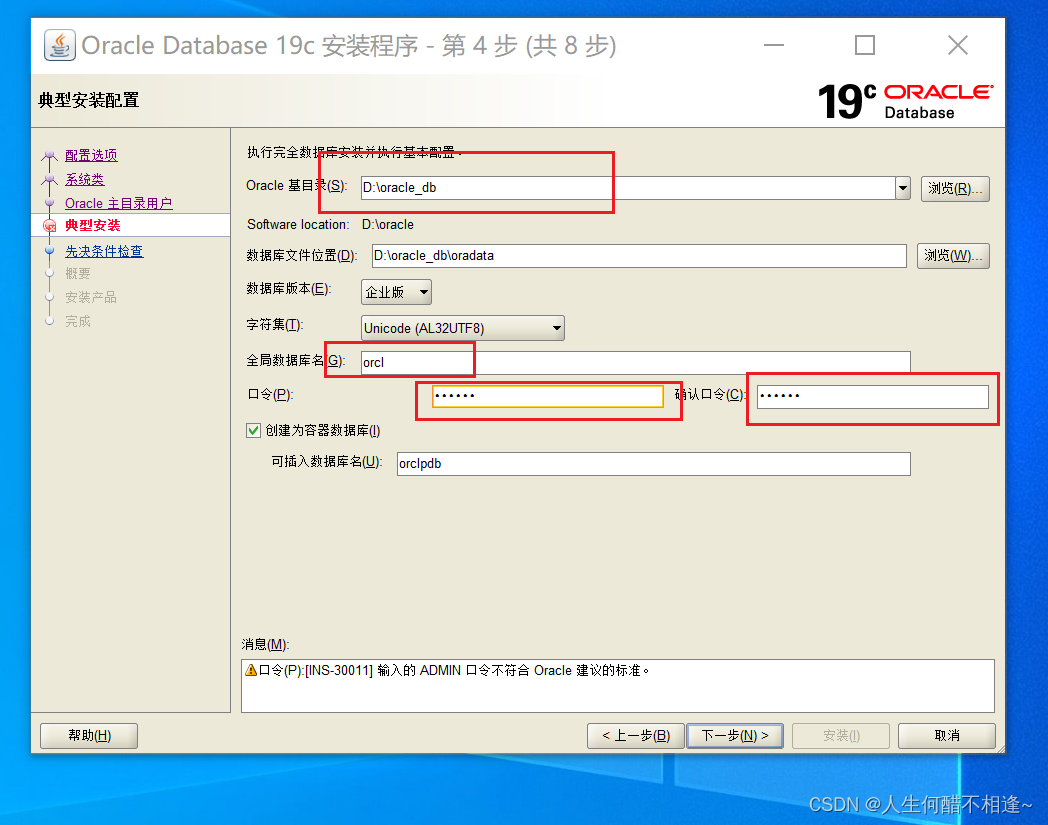
Task: Click the Java installer icon in title bar
Action: point(59,45)
